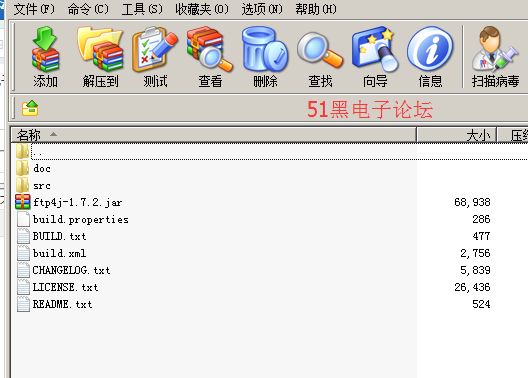Click the 26,436 size value
This screenshot has width=528, height=378.
coord(472,287)
